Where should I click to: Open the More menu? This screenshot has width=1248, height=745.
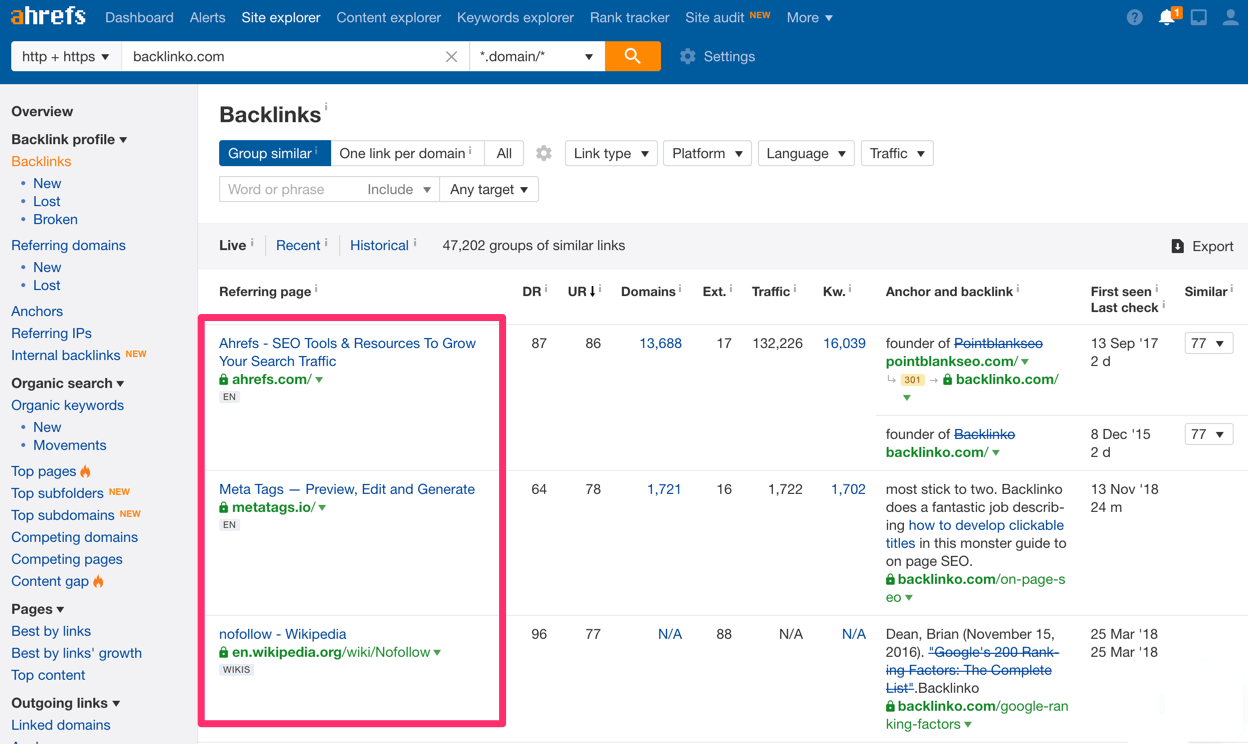[x=809, y=18]
